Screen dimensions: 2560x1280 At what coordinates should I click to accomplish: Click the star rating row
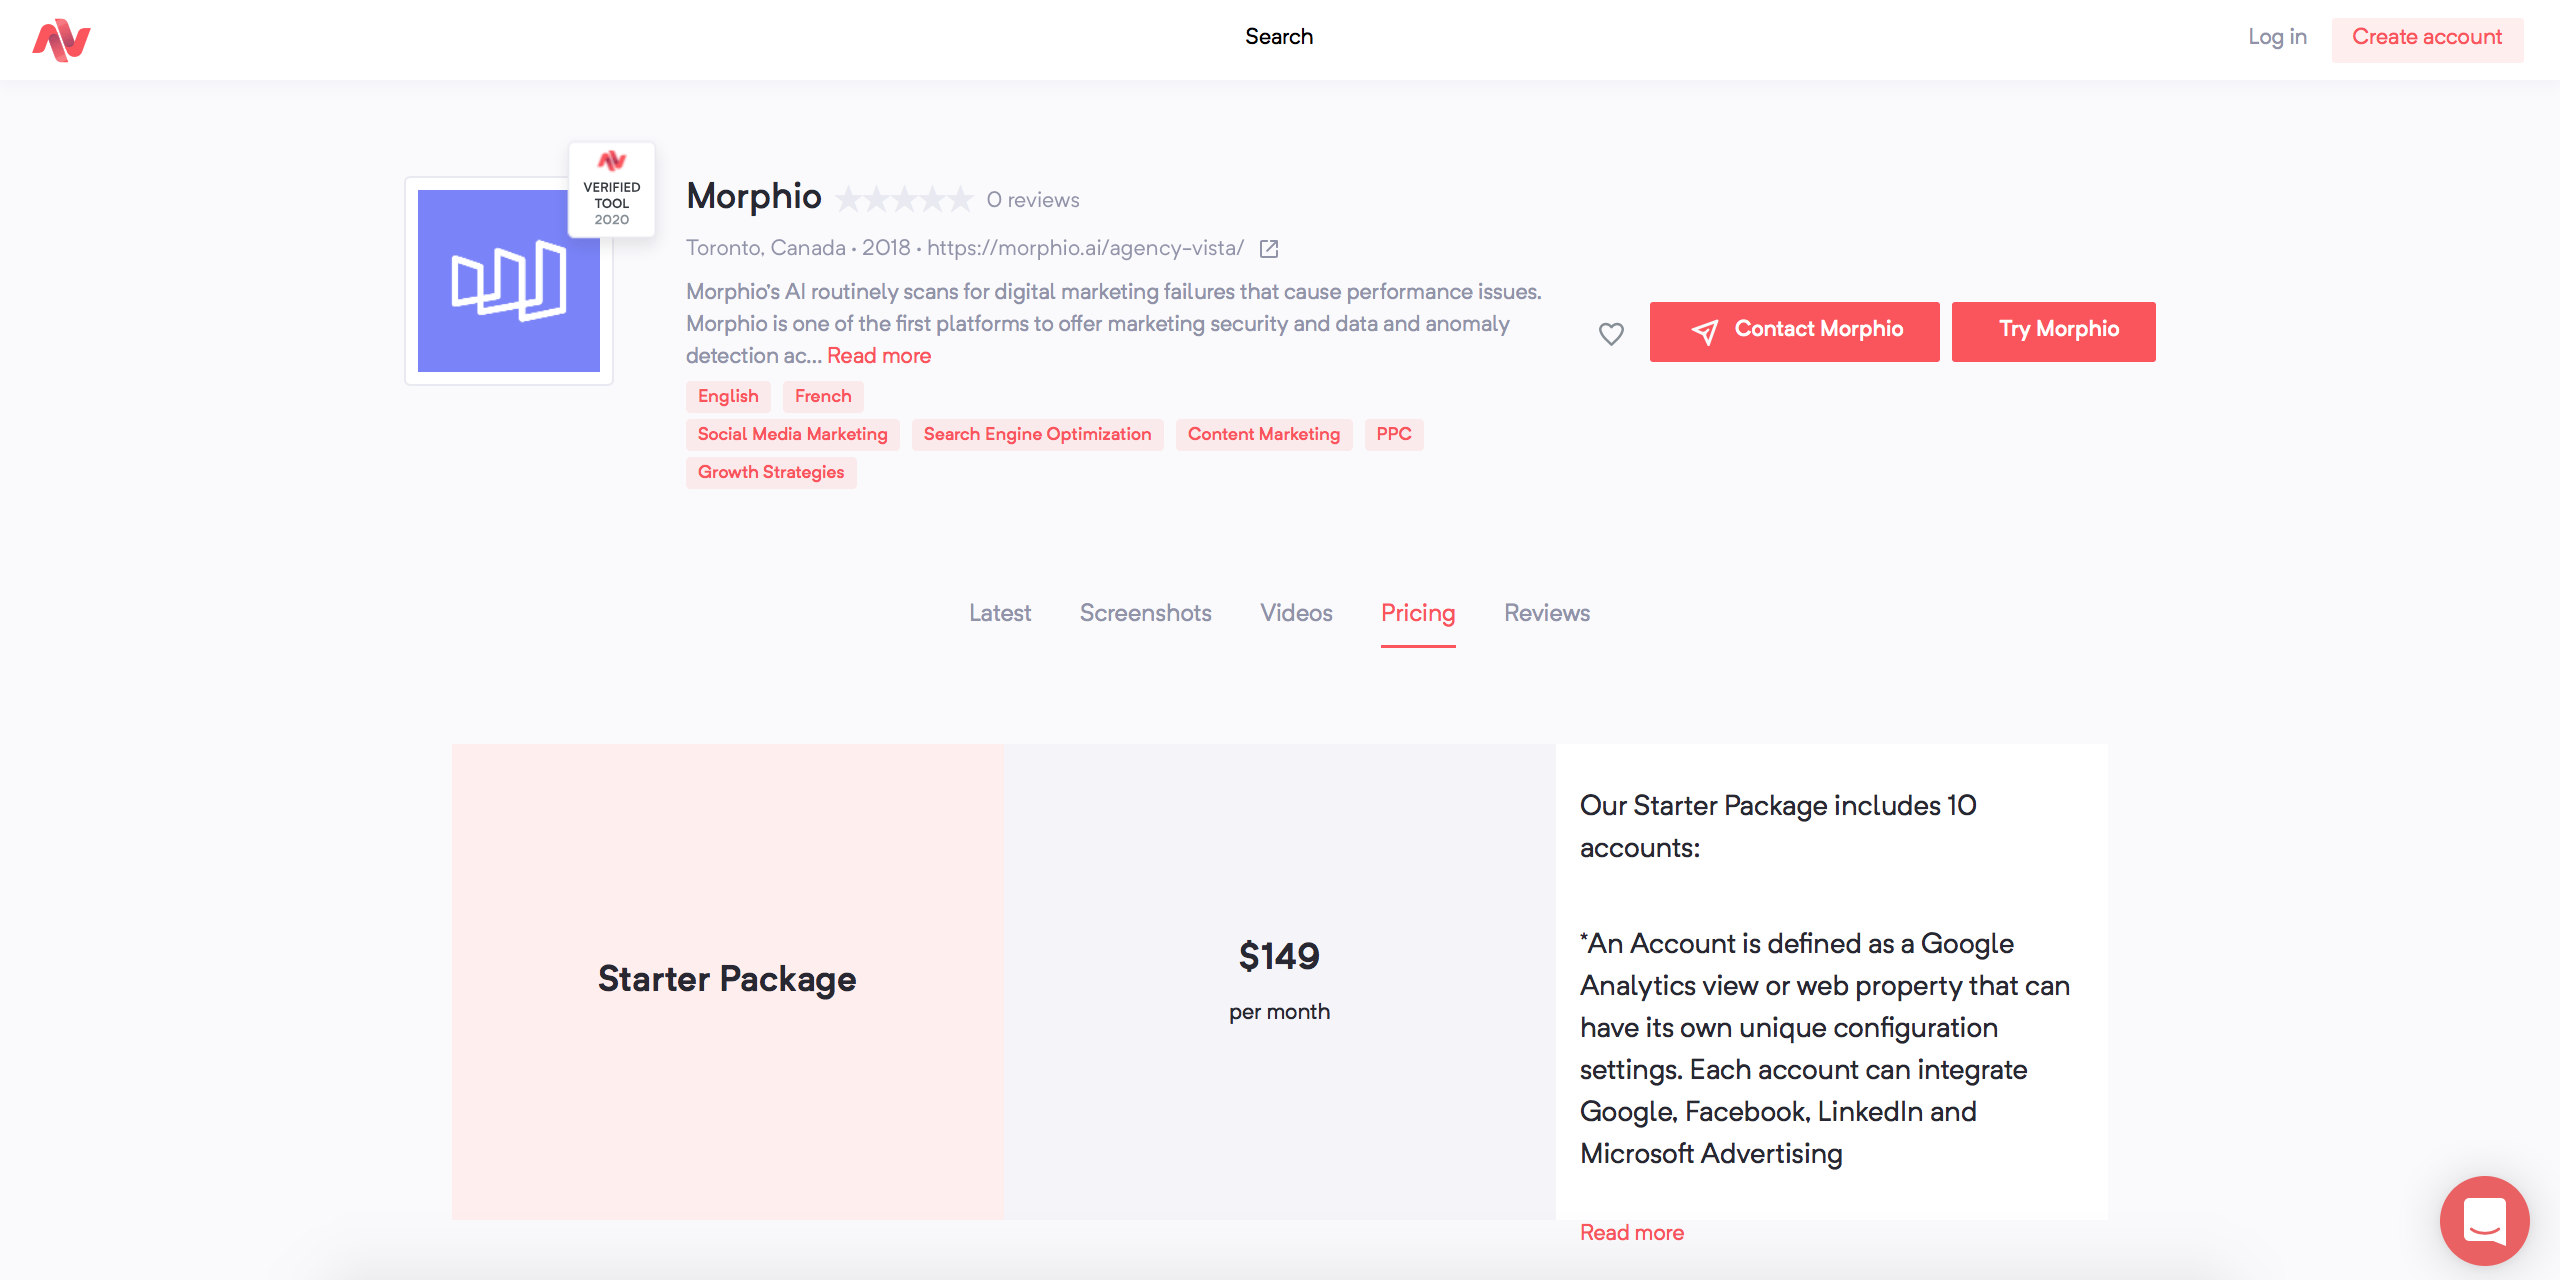point(904,200)
